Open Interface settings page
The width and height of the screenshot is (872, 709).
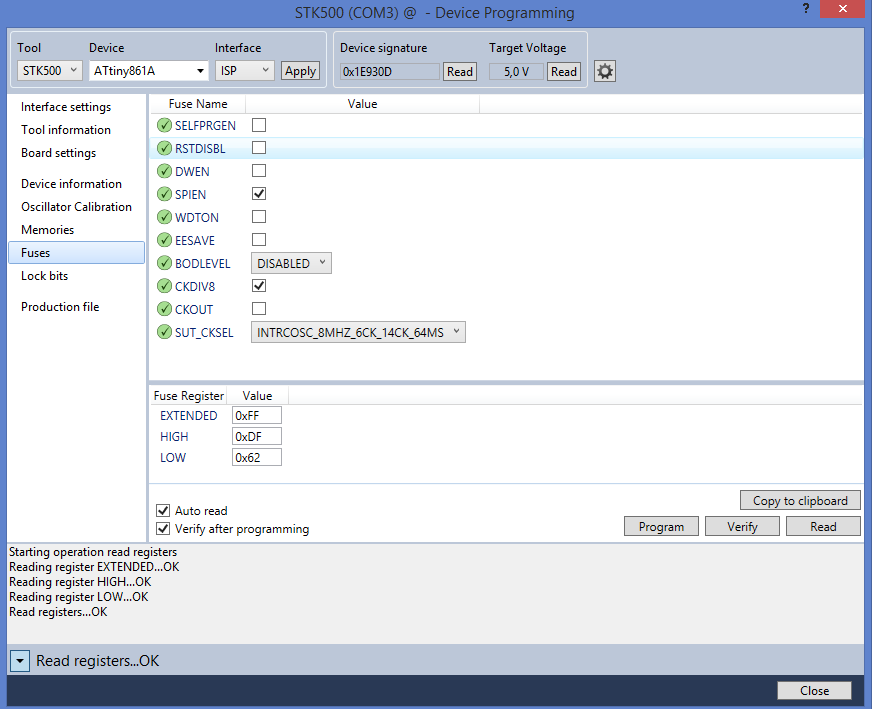(x=66, y=107)
